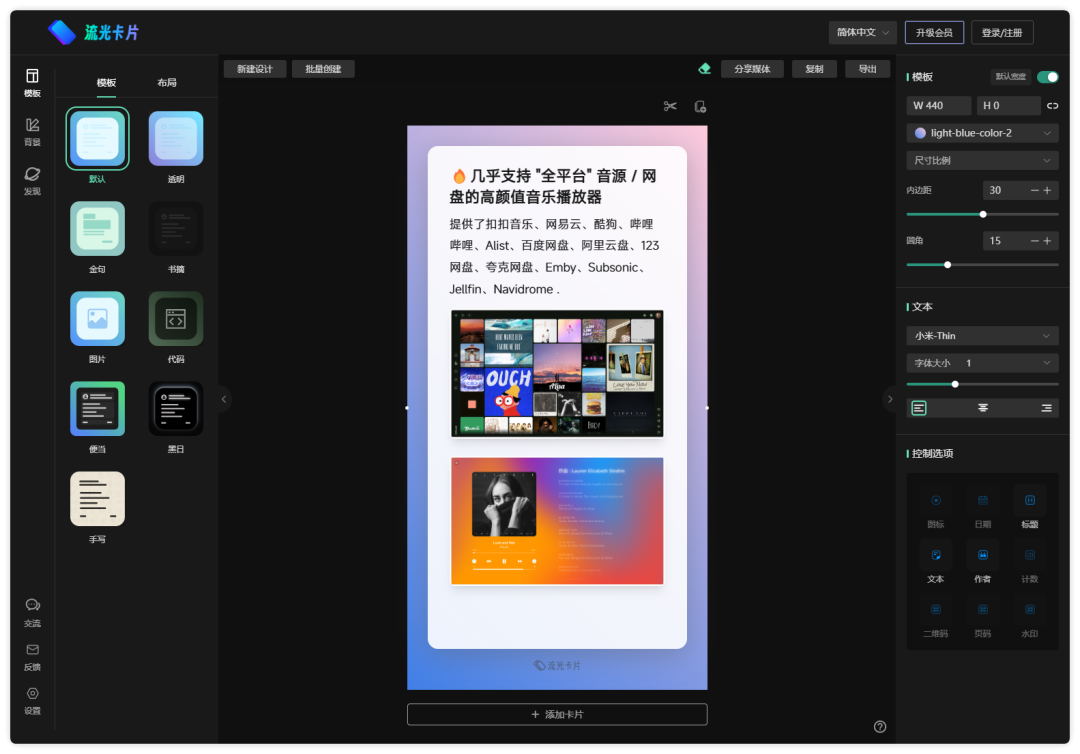Switch to the 布局 tab
The height and width of the screenshot is (754, 1080).
pos(167,82)
